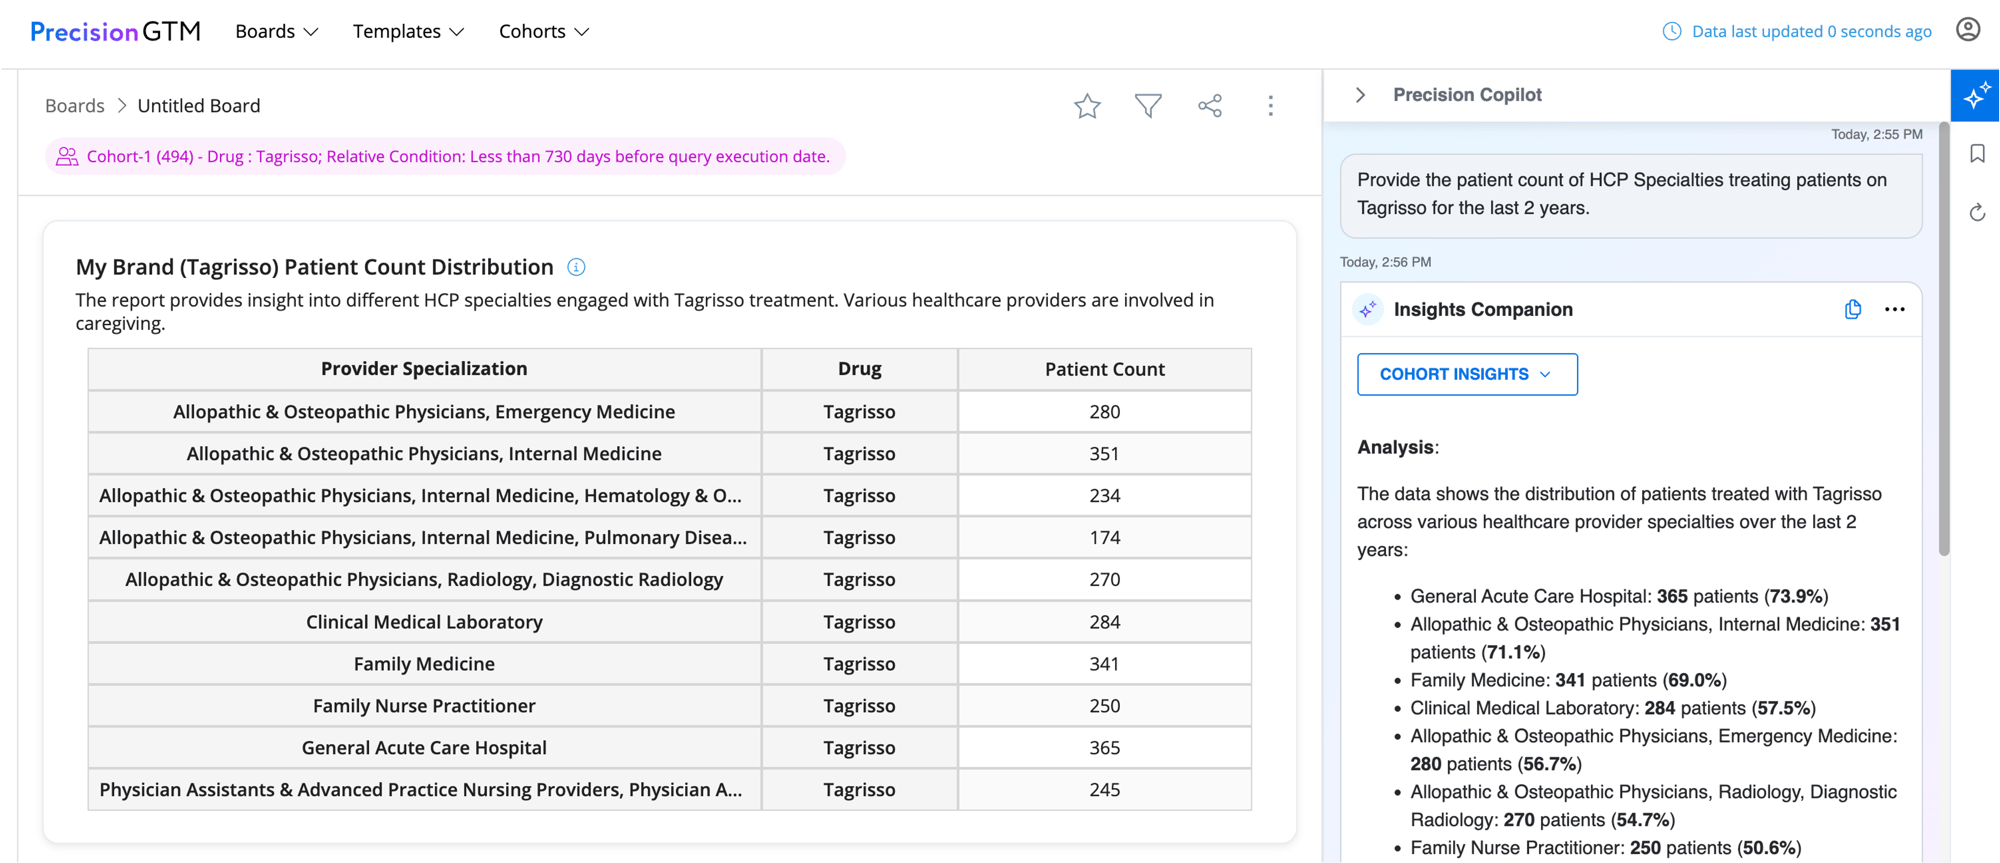Image resolution: width=2000 pixels, height=863 pixels.
Task: Click the cohort people icon
Action: point(67,156)
